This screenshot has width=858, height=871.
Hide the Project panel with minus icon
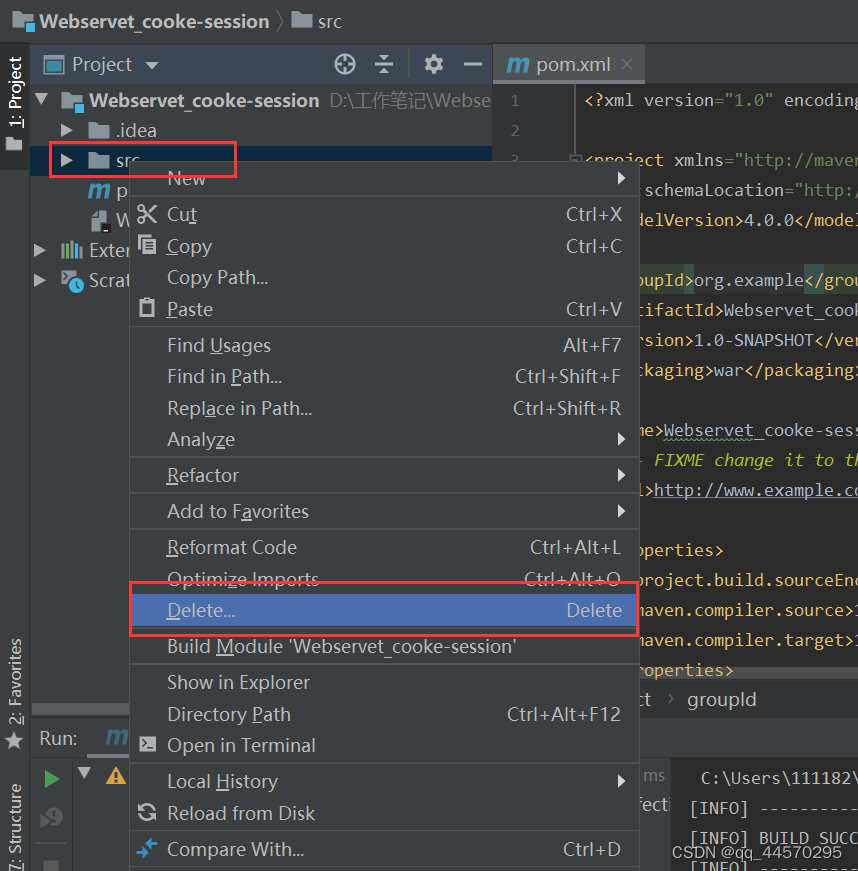(x=473, y=64)
